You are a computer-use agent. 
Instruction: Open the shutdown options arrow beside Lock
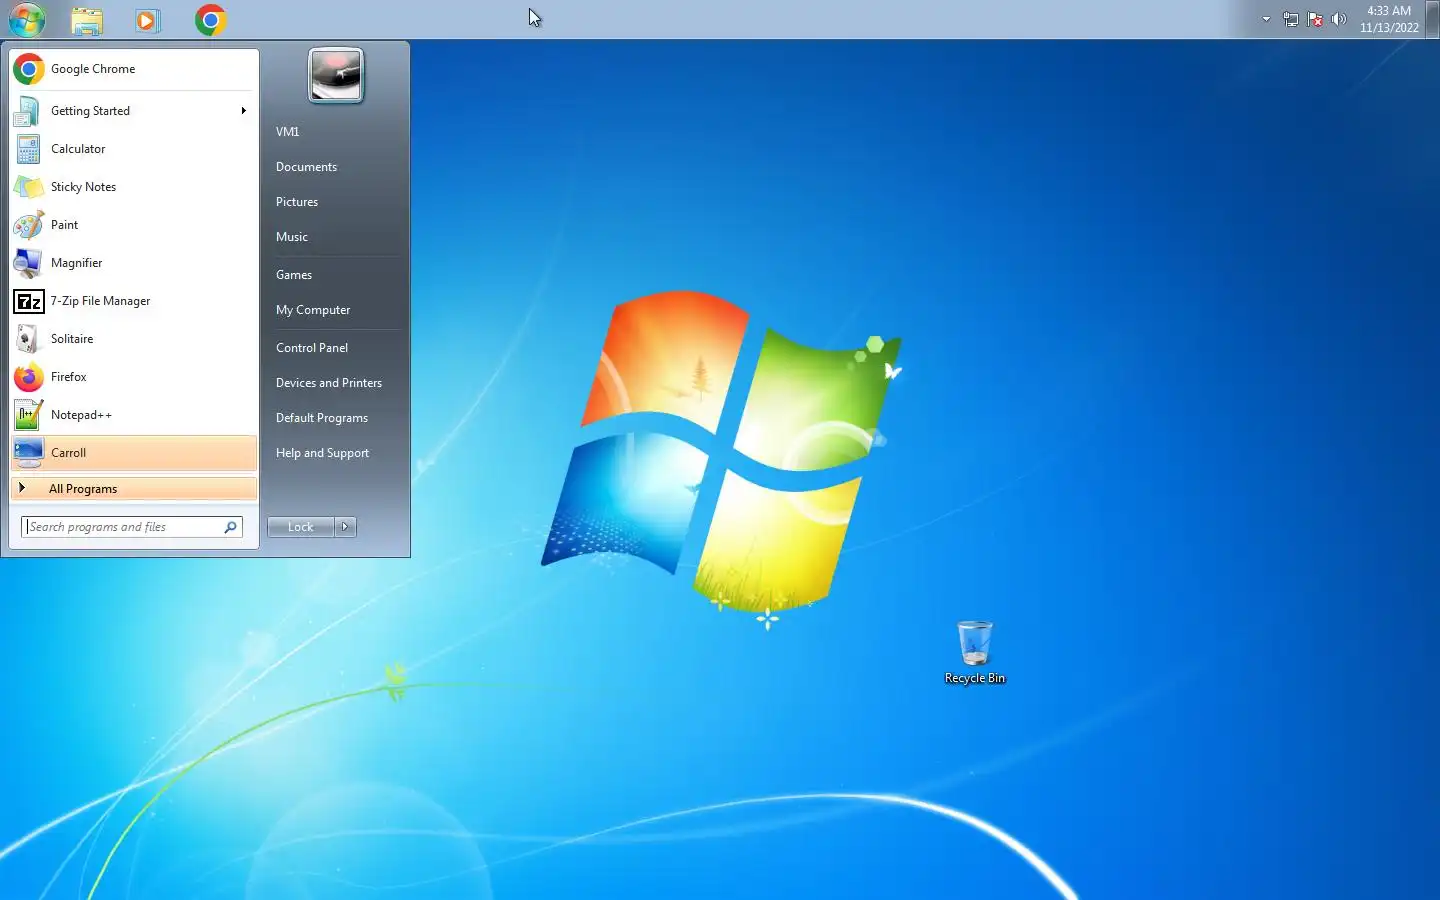coord(345,527)
